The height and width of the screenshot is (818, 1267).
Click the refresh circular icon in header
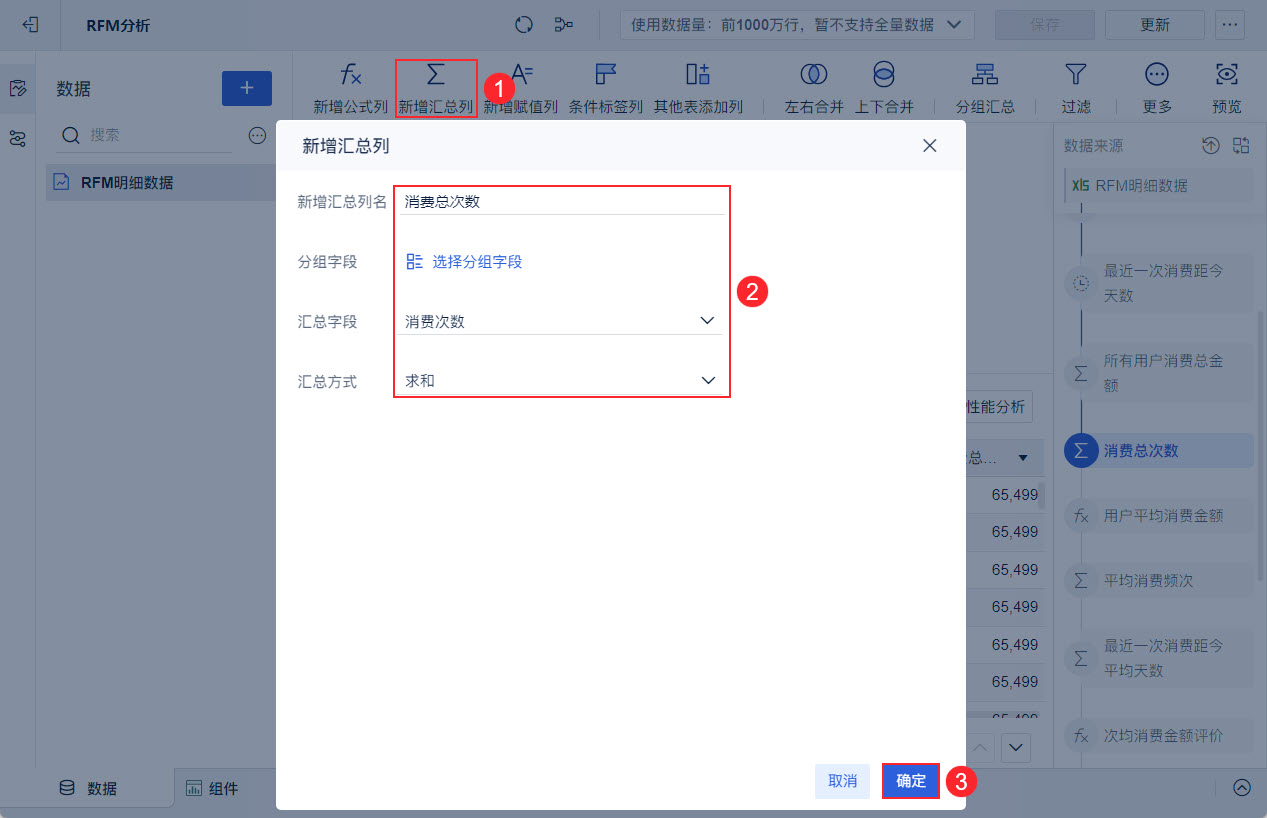[x=524, y=25]
